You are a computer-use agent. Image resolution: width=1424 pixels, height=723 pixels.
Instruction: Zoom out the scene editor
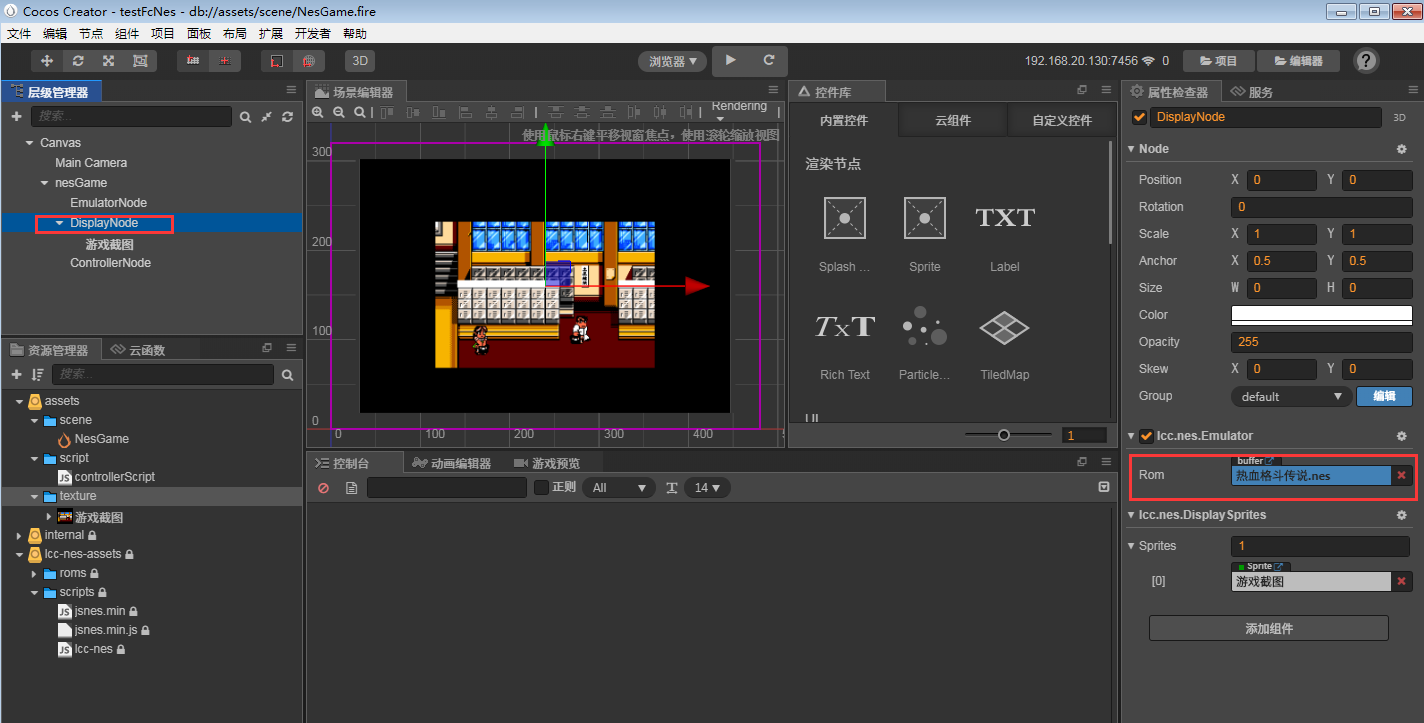(x=339, y=113)
